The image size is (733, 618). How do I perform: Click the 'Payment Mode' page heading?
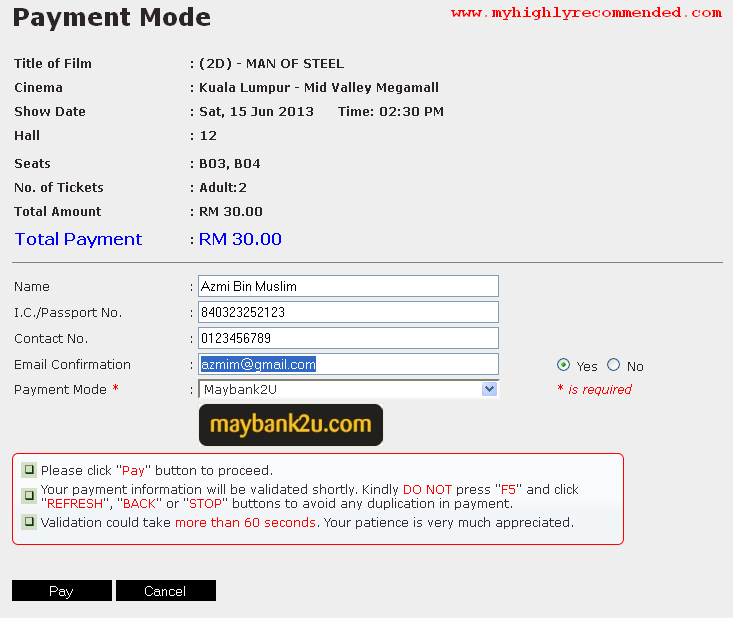tap(111, 17)
